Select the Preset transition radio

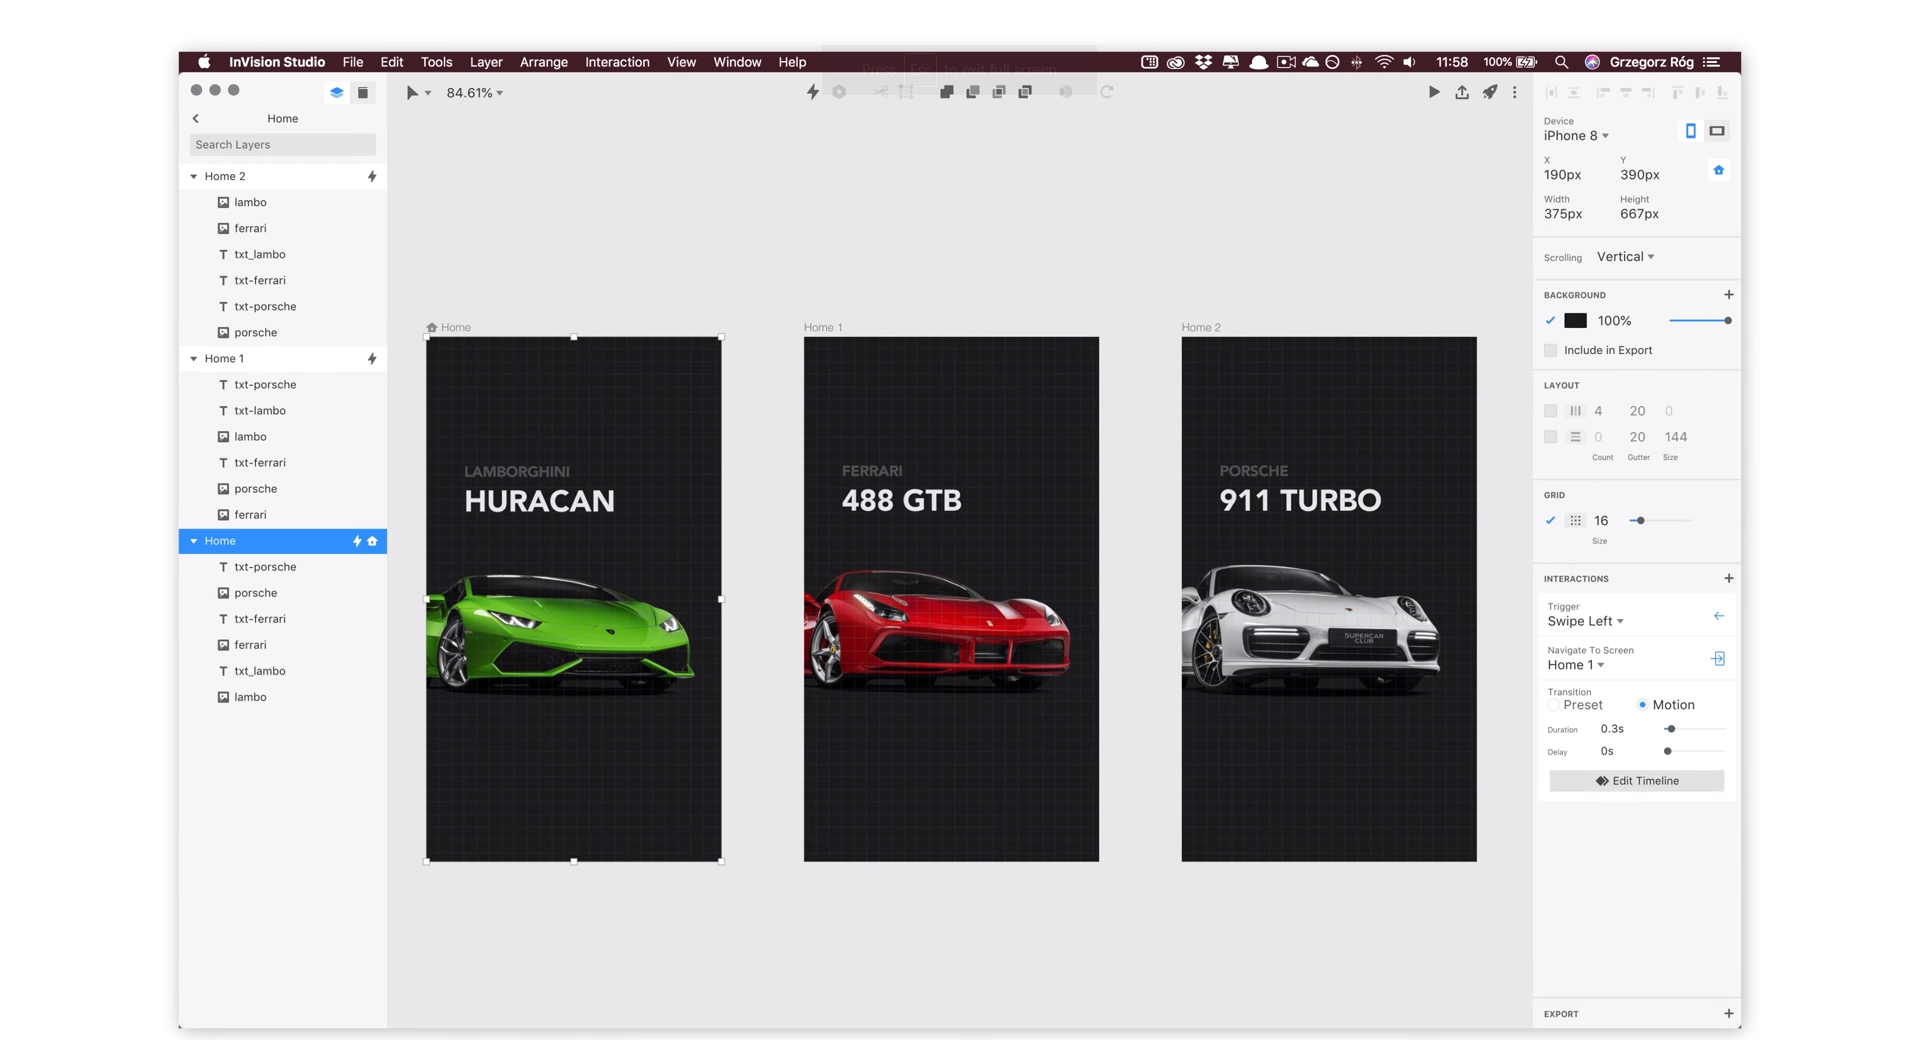[x=1553, y=705]
